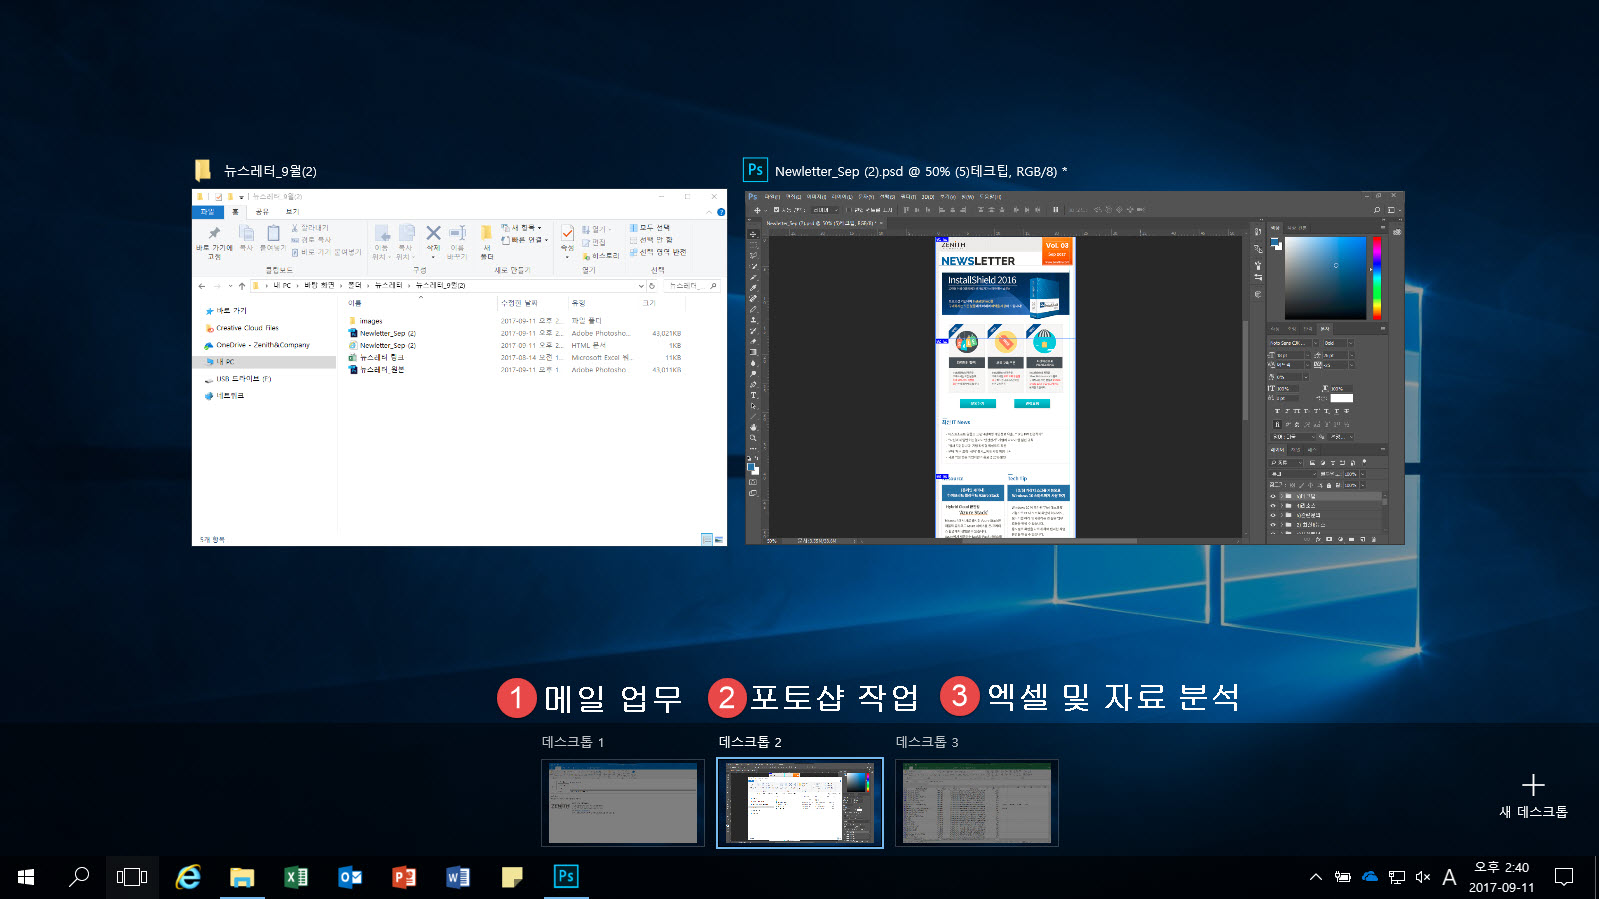Image resolution: width=1599 pixels, height=899 pixels.
Task: Open Outlook taskbar icon
Action: [350, 877]
